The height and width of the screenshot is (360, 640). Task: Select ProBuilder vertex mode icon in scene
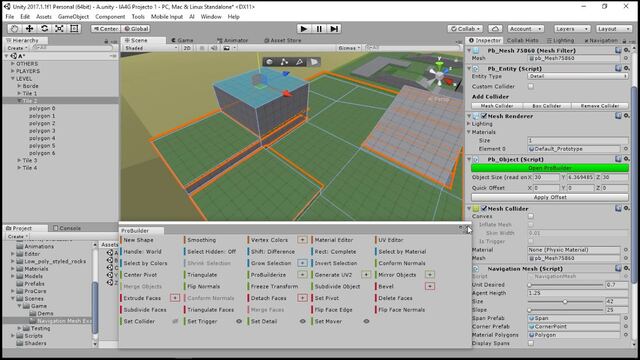coord(284,62)
